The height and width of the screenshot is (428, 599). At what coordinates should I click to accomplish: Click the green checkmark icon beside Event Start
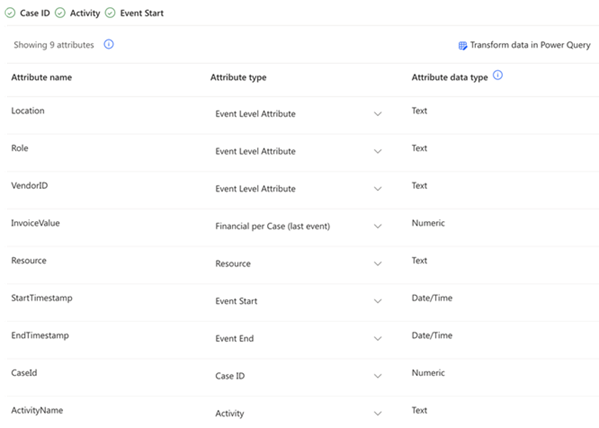(x=110, y=13)
